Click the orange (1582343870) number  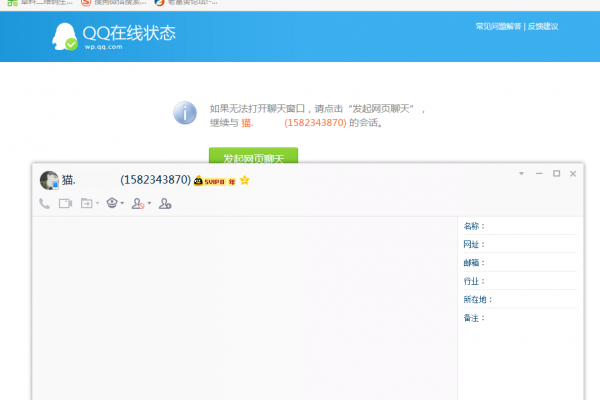315,123
